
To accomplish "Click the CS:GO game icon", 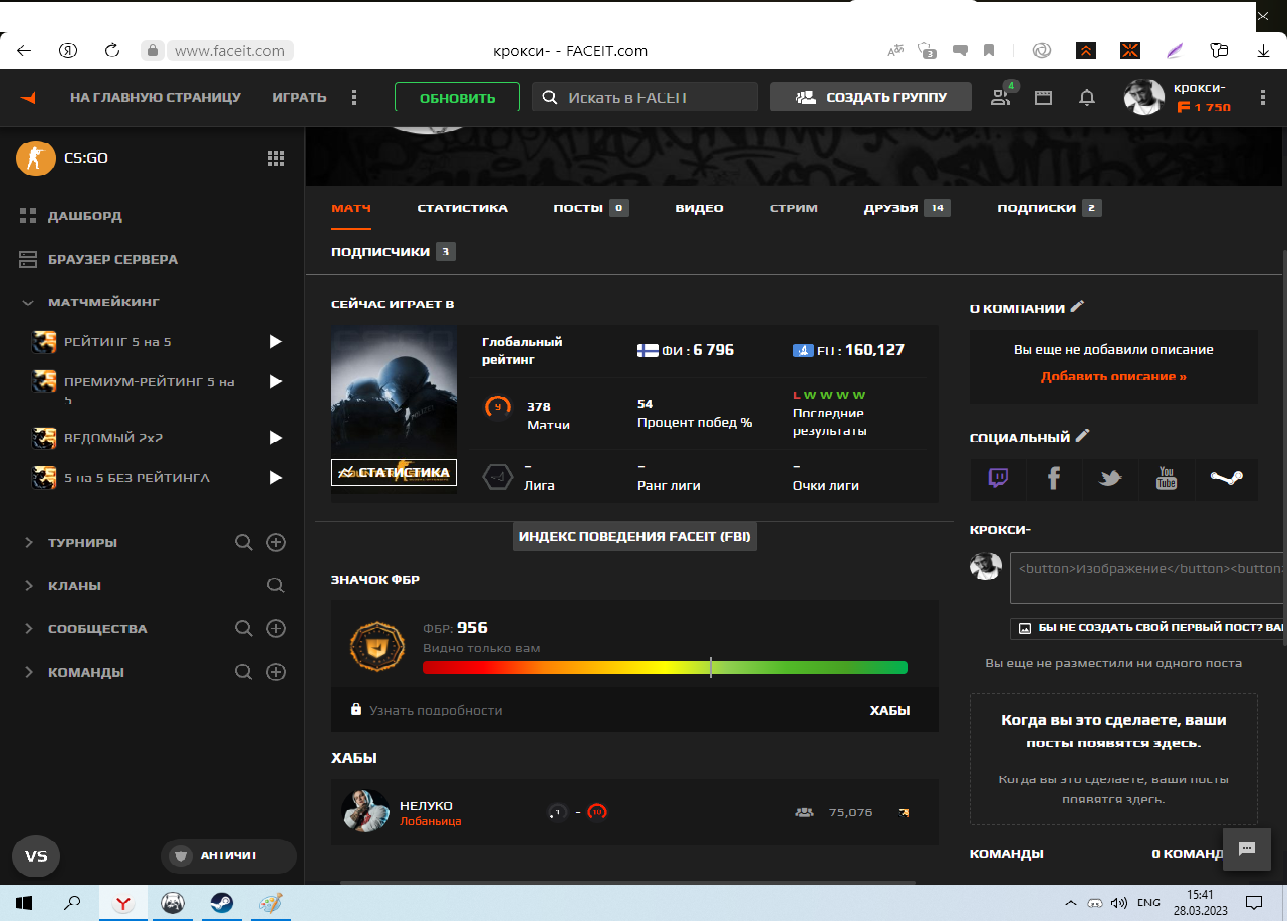I will tap(36, 158).
